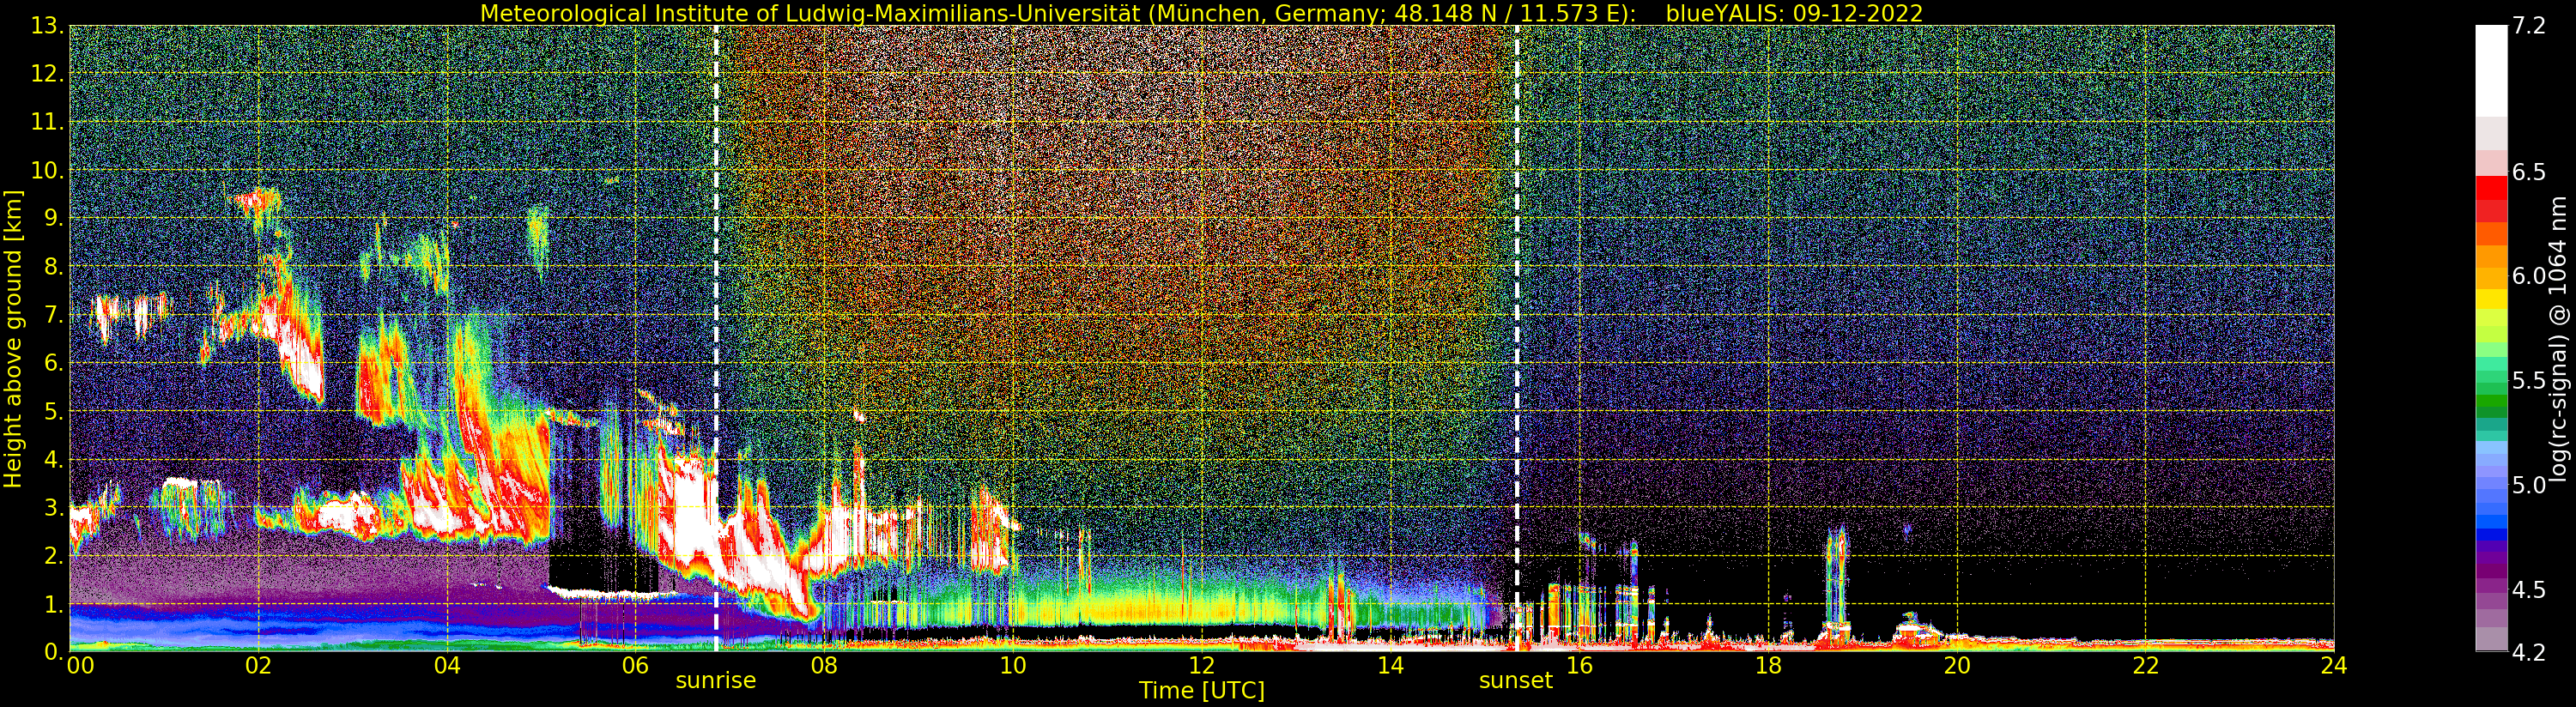Click the 5. tick on the height axis
2576x707 pixels.
click(x=53, y=411)
